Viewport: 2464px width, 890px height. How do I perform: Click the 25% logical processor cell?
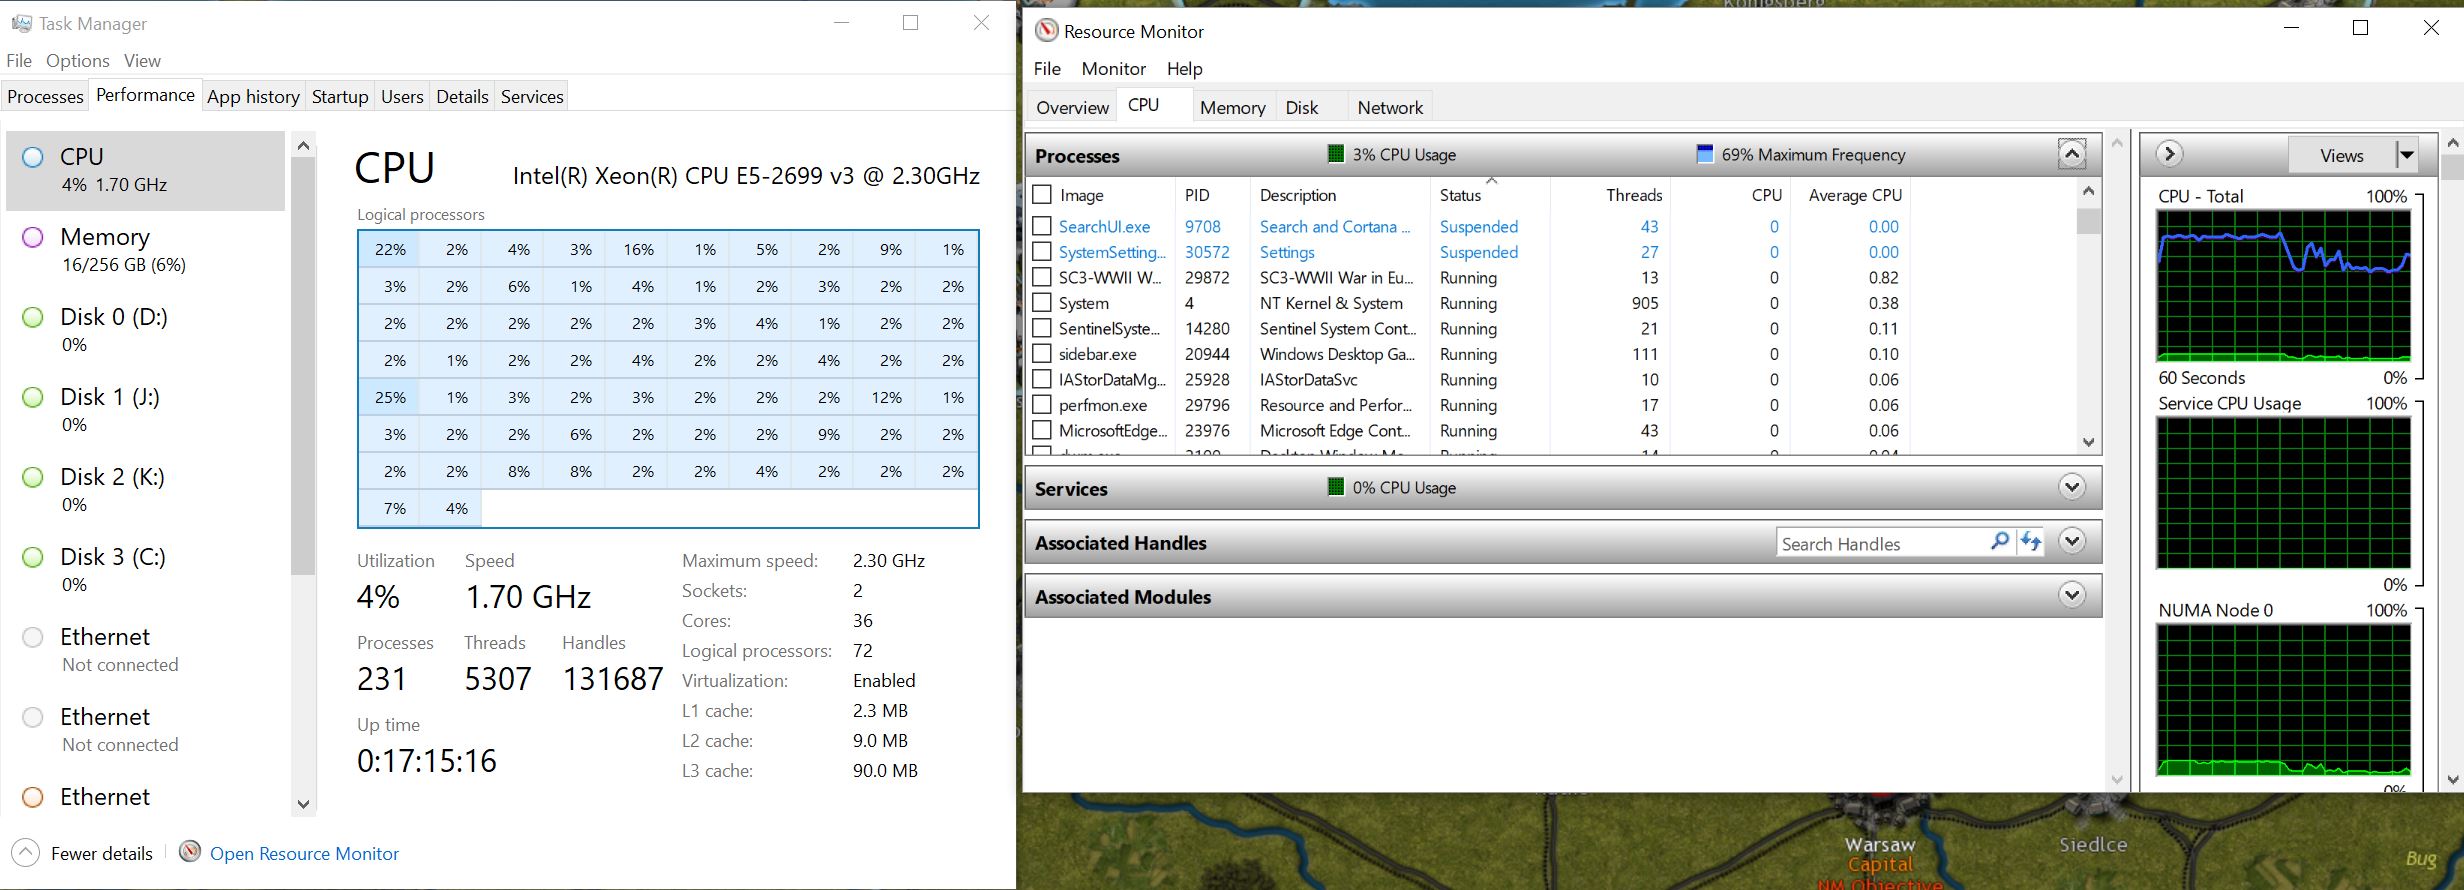click(389, 397)
